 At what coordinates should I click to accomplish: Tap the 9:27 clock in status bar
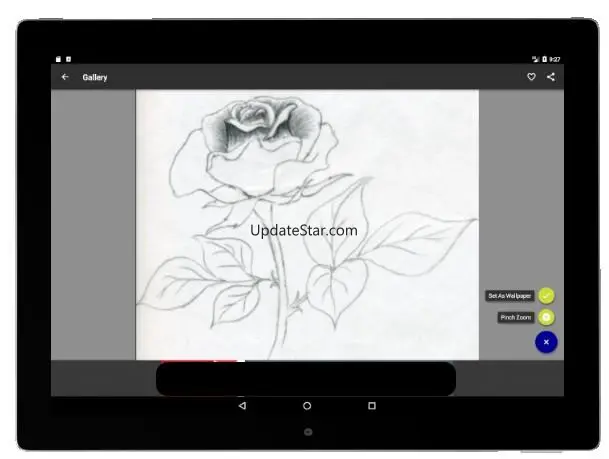pos(555,59)
